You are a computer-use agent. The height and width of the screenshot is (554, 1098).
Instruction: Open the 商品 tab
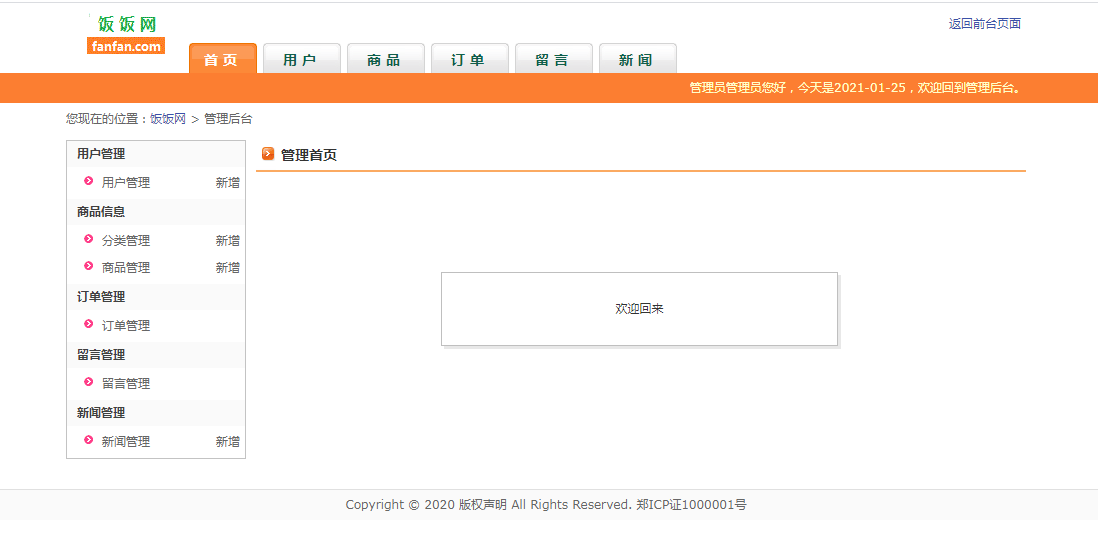[386, 59]
